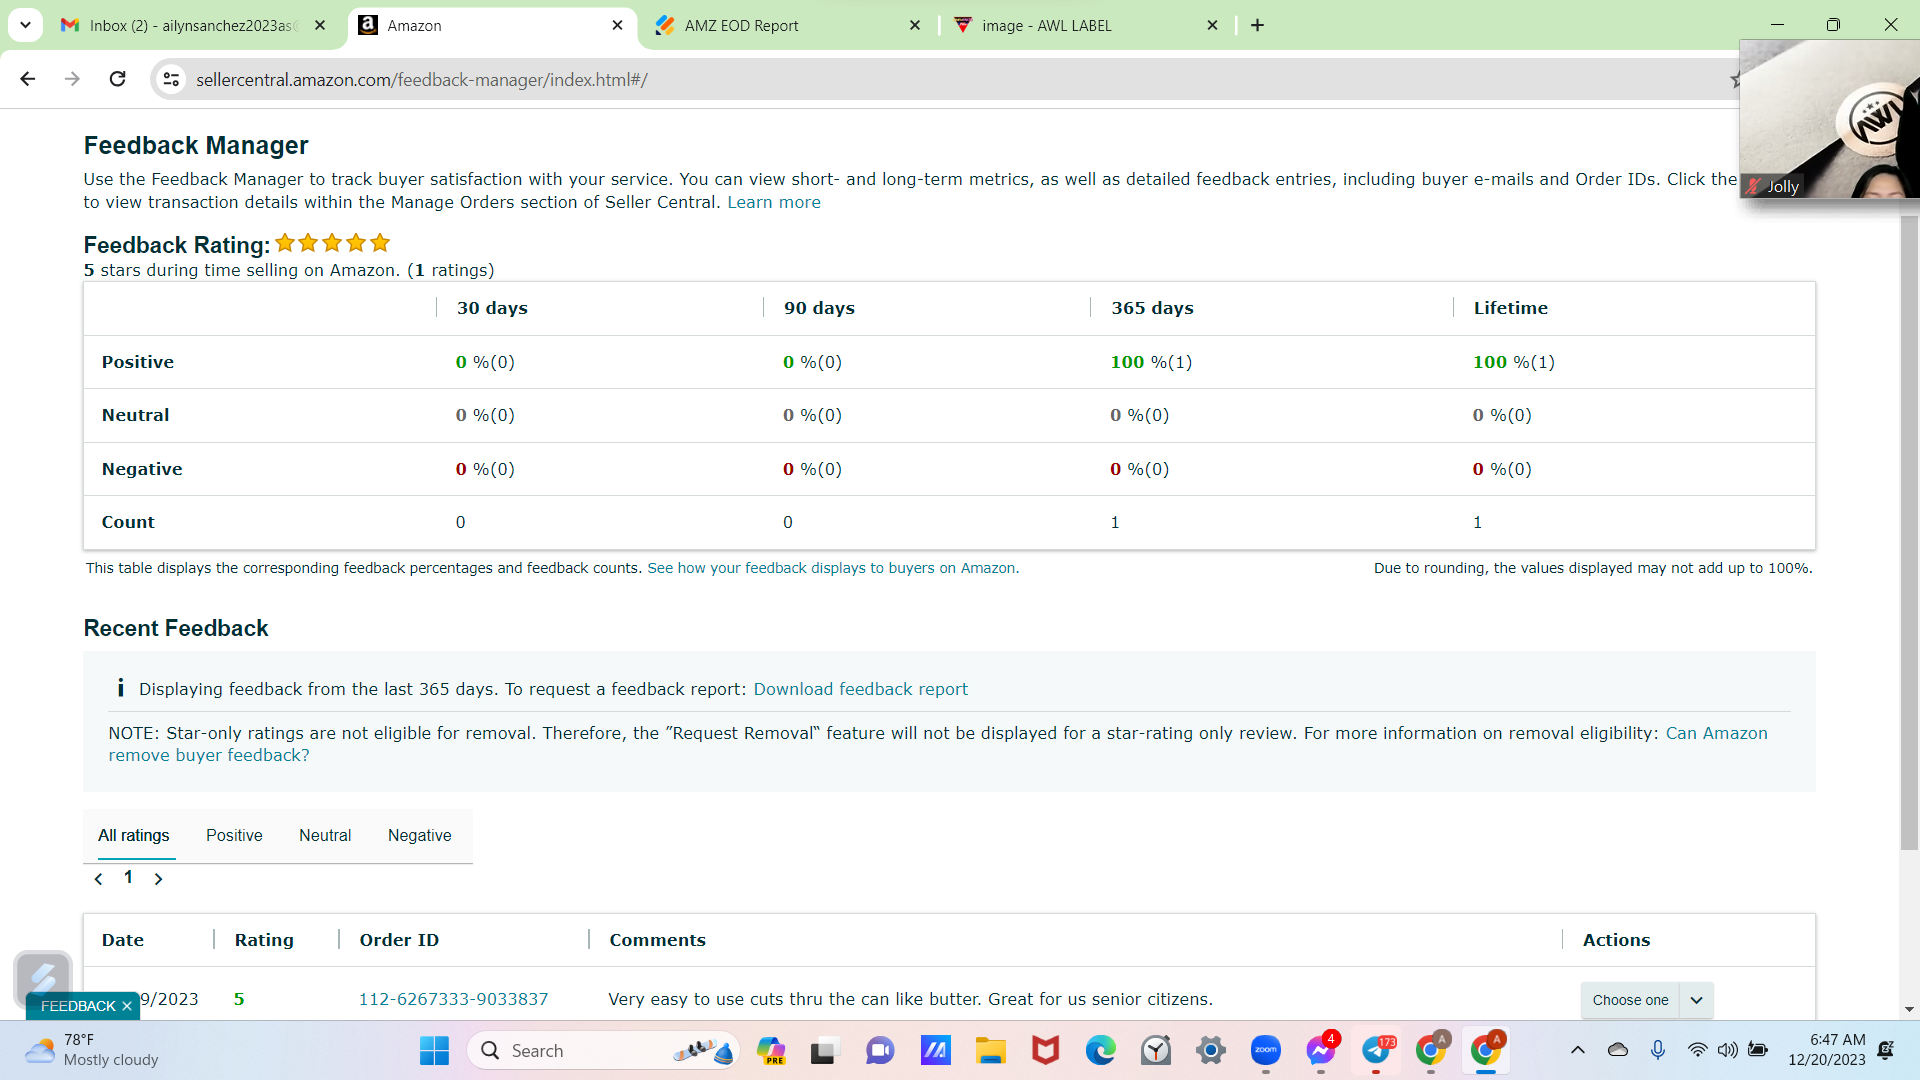Image resolution: width=1920 pixels, height=1080 pixels.
Task: Open the Learn more link
Action: (x=774, y=202)
